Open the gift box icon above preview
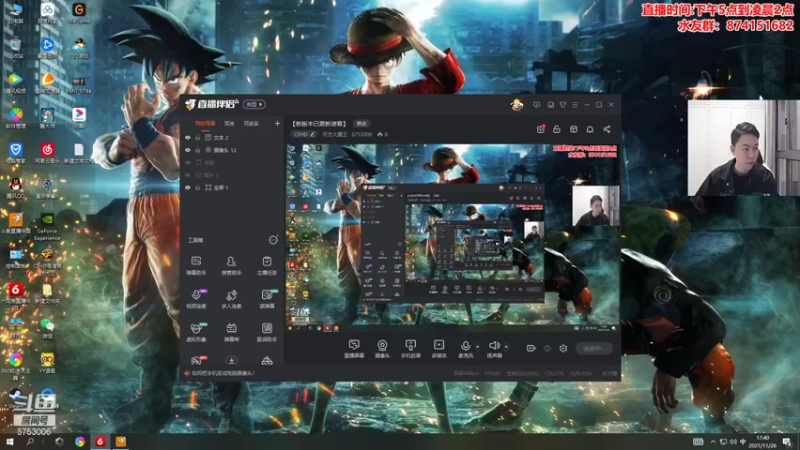 coord(540,129)
